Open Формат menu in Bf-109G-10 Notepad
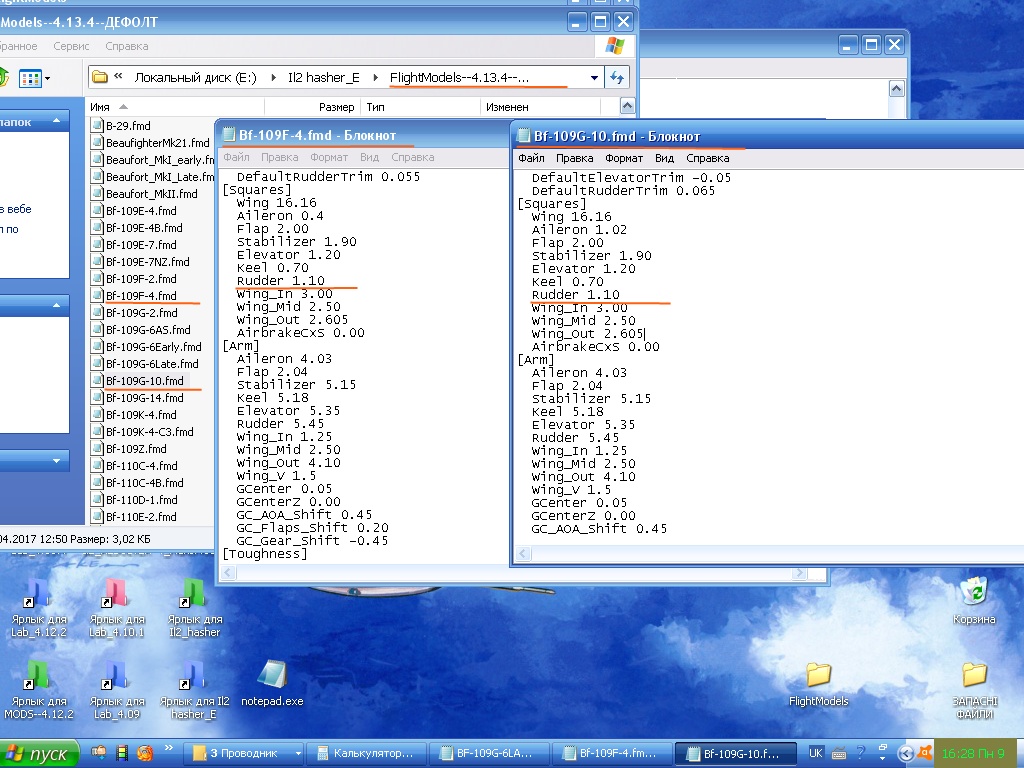The height and width of the screenshot is (768, 1024). click(624, 158)
